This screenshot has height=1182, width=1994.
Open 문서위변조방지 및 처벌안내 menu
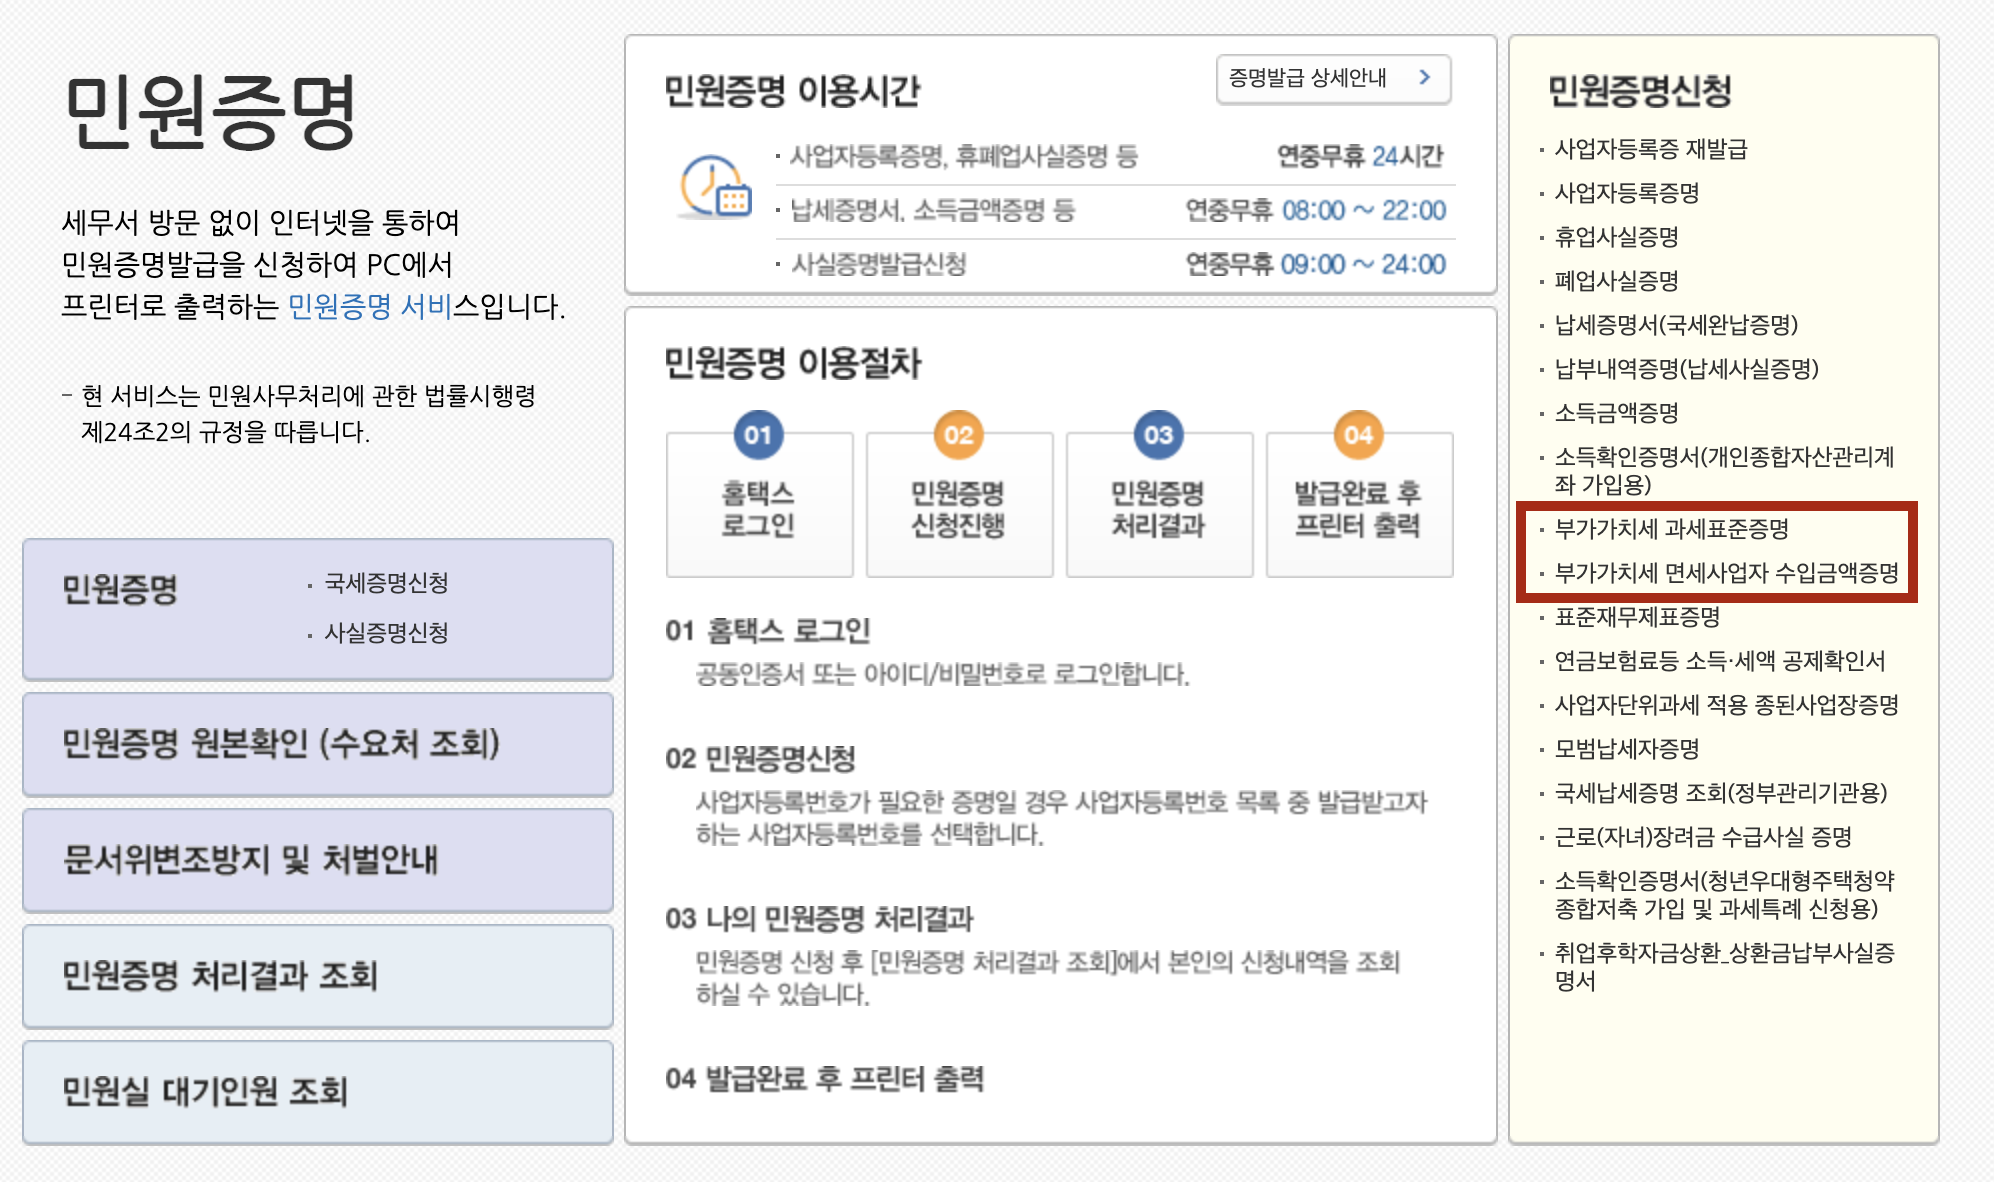(317, 860)
